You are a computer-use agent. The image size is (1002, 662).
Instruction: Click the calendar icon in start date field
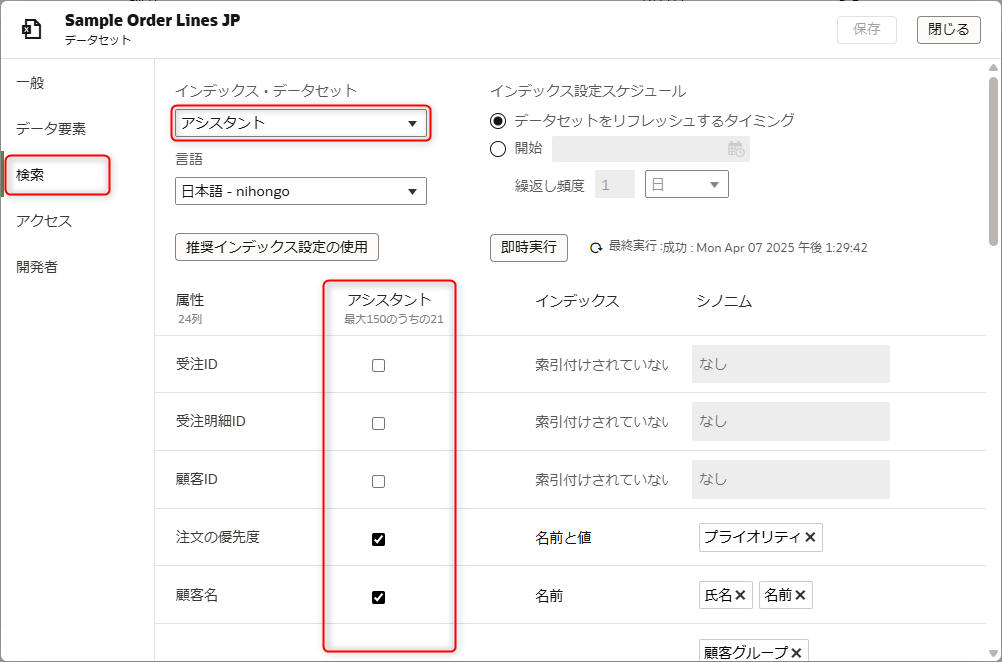736,150
